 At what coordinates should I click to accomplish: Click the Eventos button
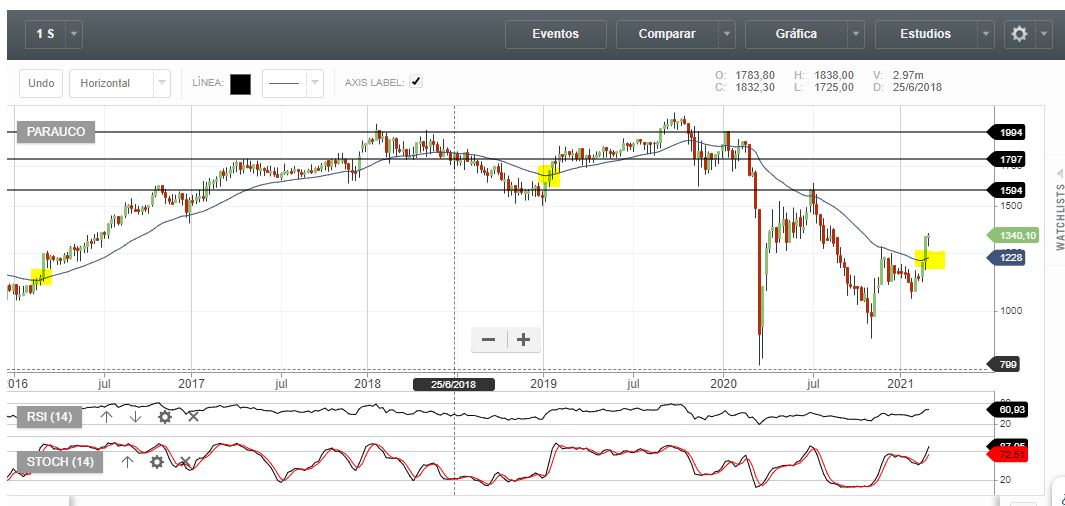(x=555, y=34)
